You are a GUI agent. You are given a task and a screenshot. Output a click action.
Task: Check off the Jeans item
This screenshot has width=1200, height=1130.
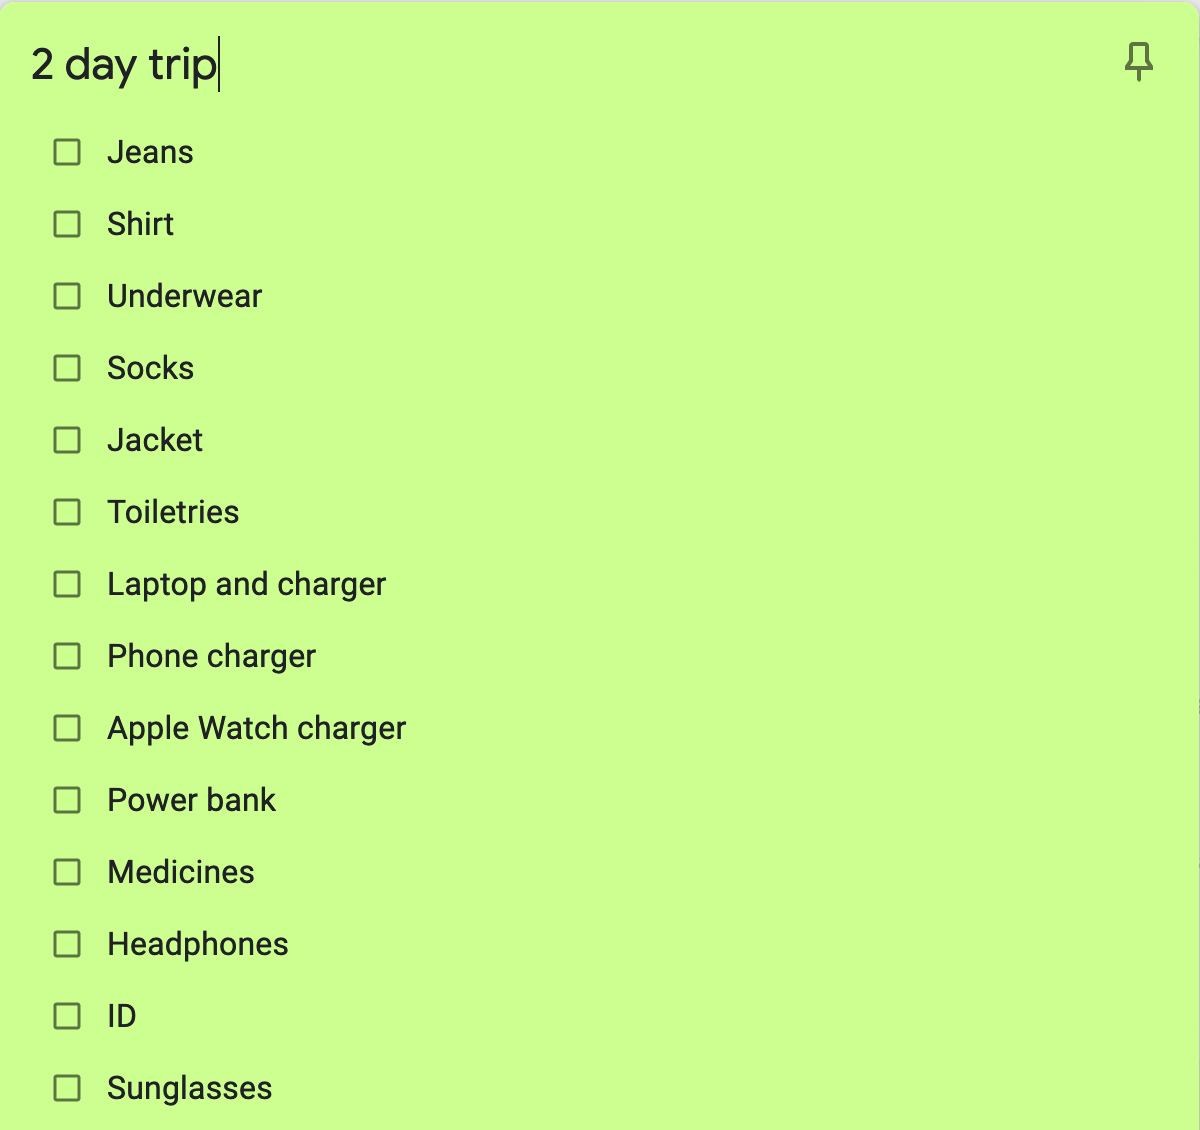coord(67,152)
